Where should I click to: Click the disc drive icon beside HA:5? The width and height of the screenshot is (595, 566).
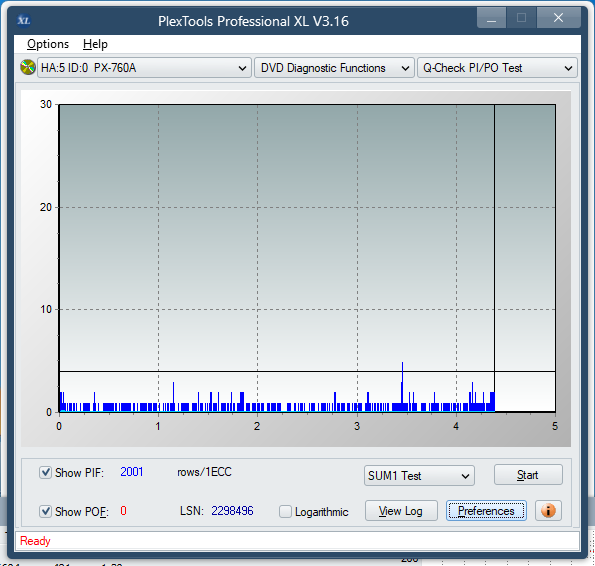[28, 68]
